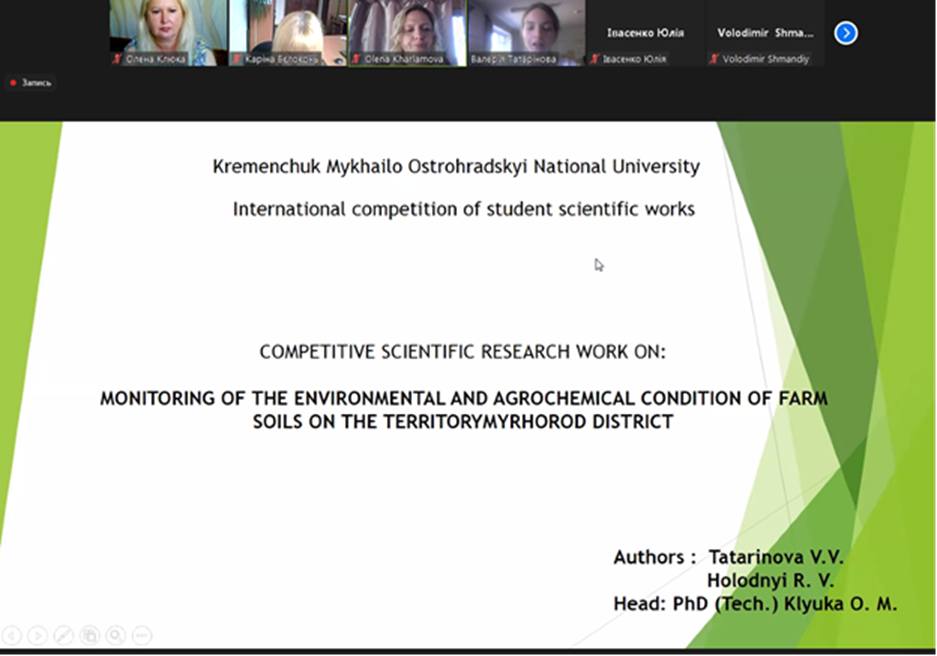The image size is (937, 656).
Task: Select Олена Клюка video thumbnail
Action: [169, 33]
